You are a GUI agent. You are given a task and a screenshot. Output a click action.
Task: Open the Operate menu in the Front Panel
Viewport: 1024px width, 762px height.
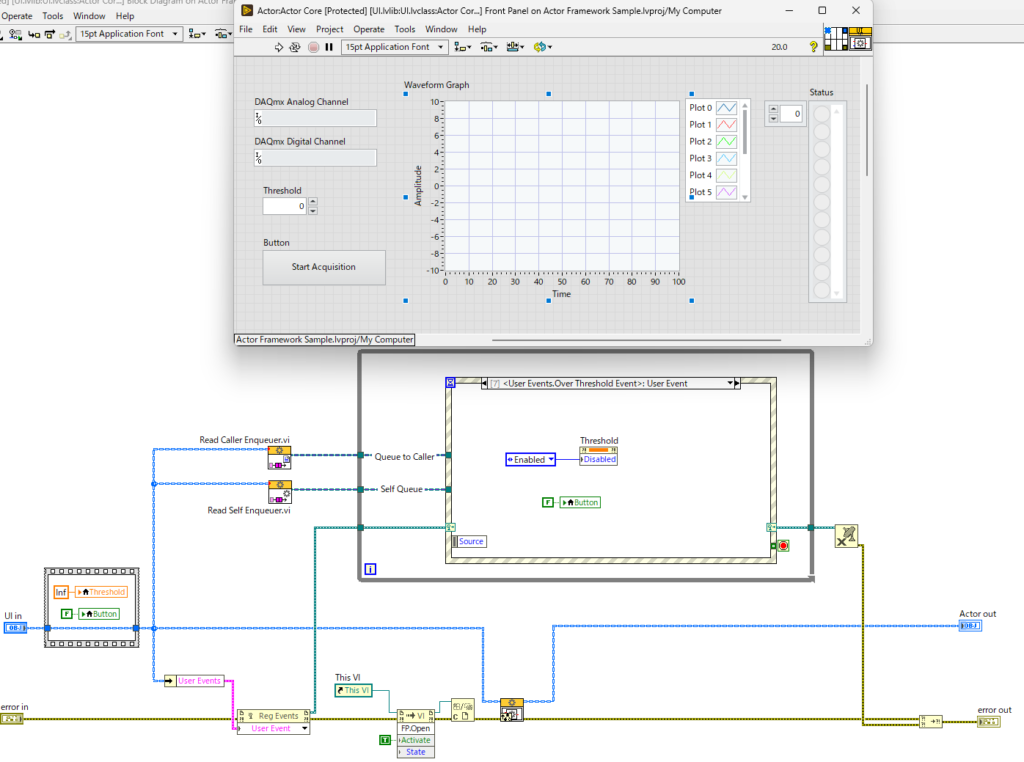pyautogui.click(x=369, y=29)
